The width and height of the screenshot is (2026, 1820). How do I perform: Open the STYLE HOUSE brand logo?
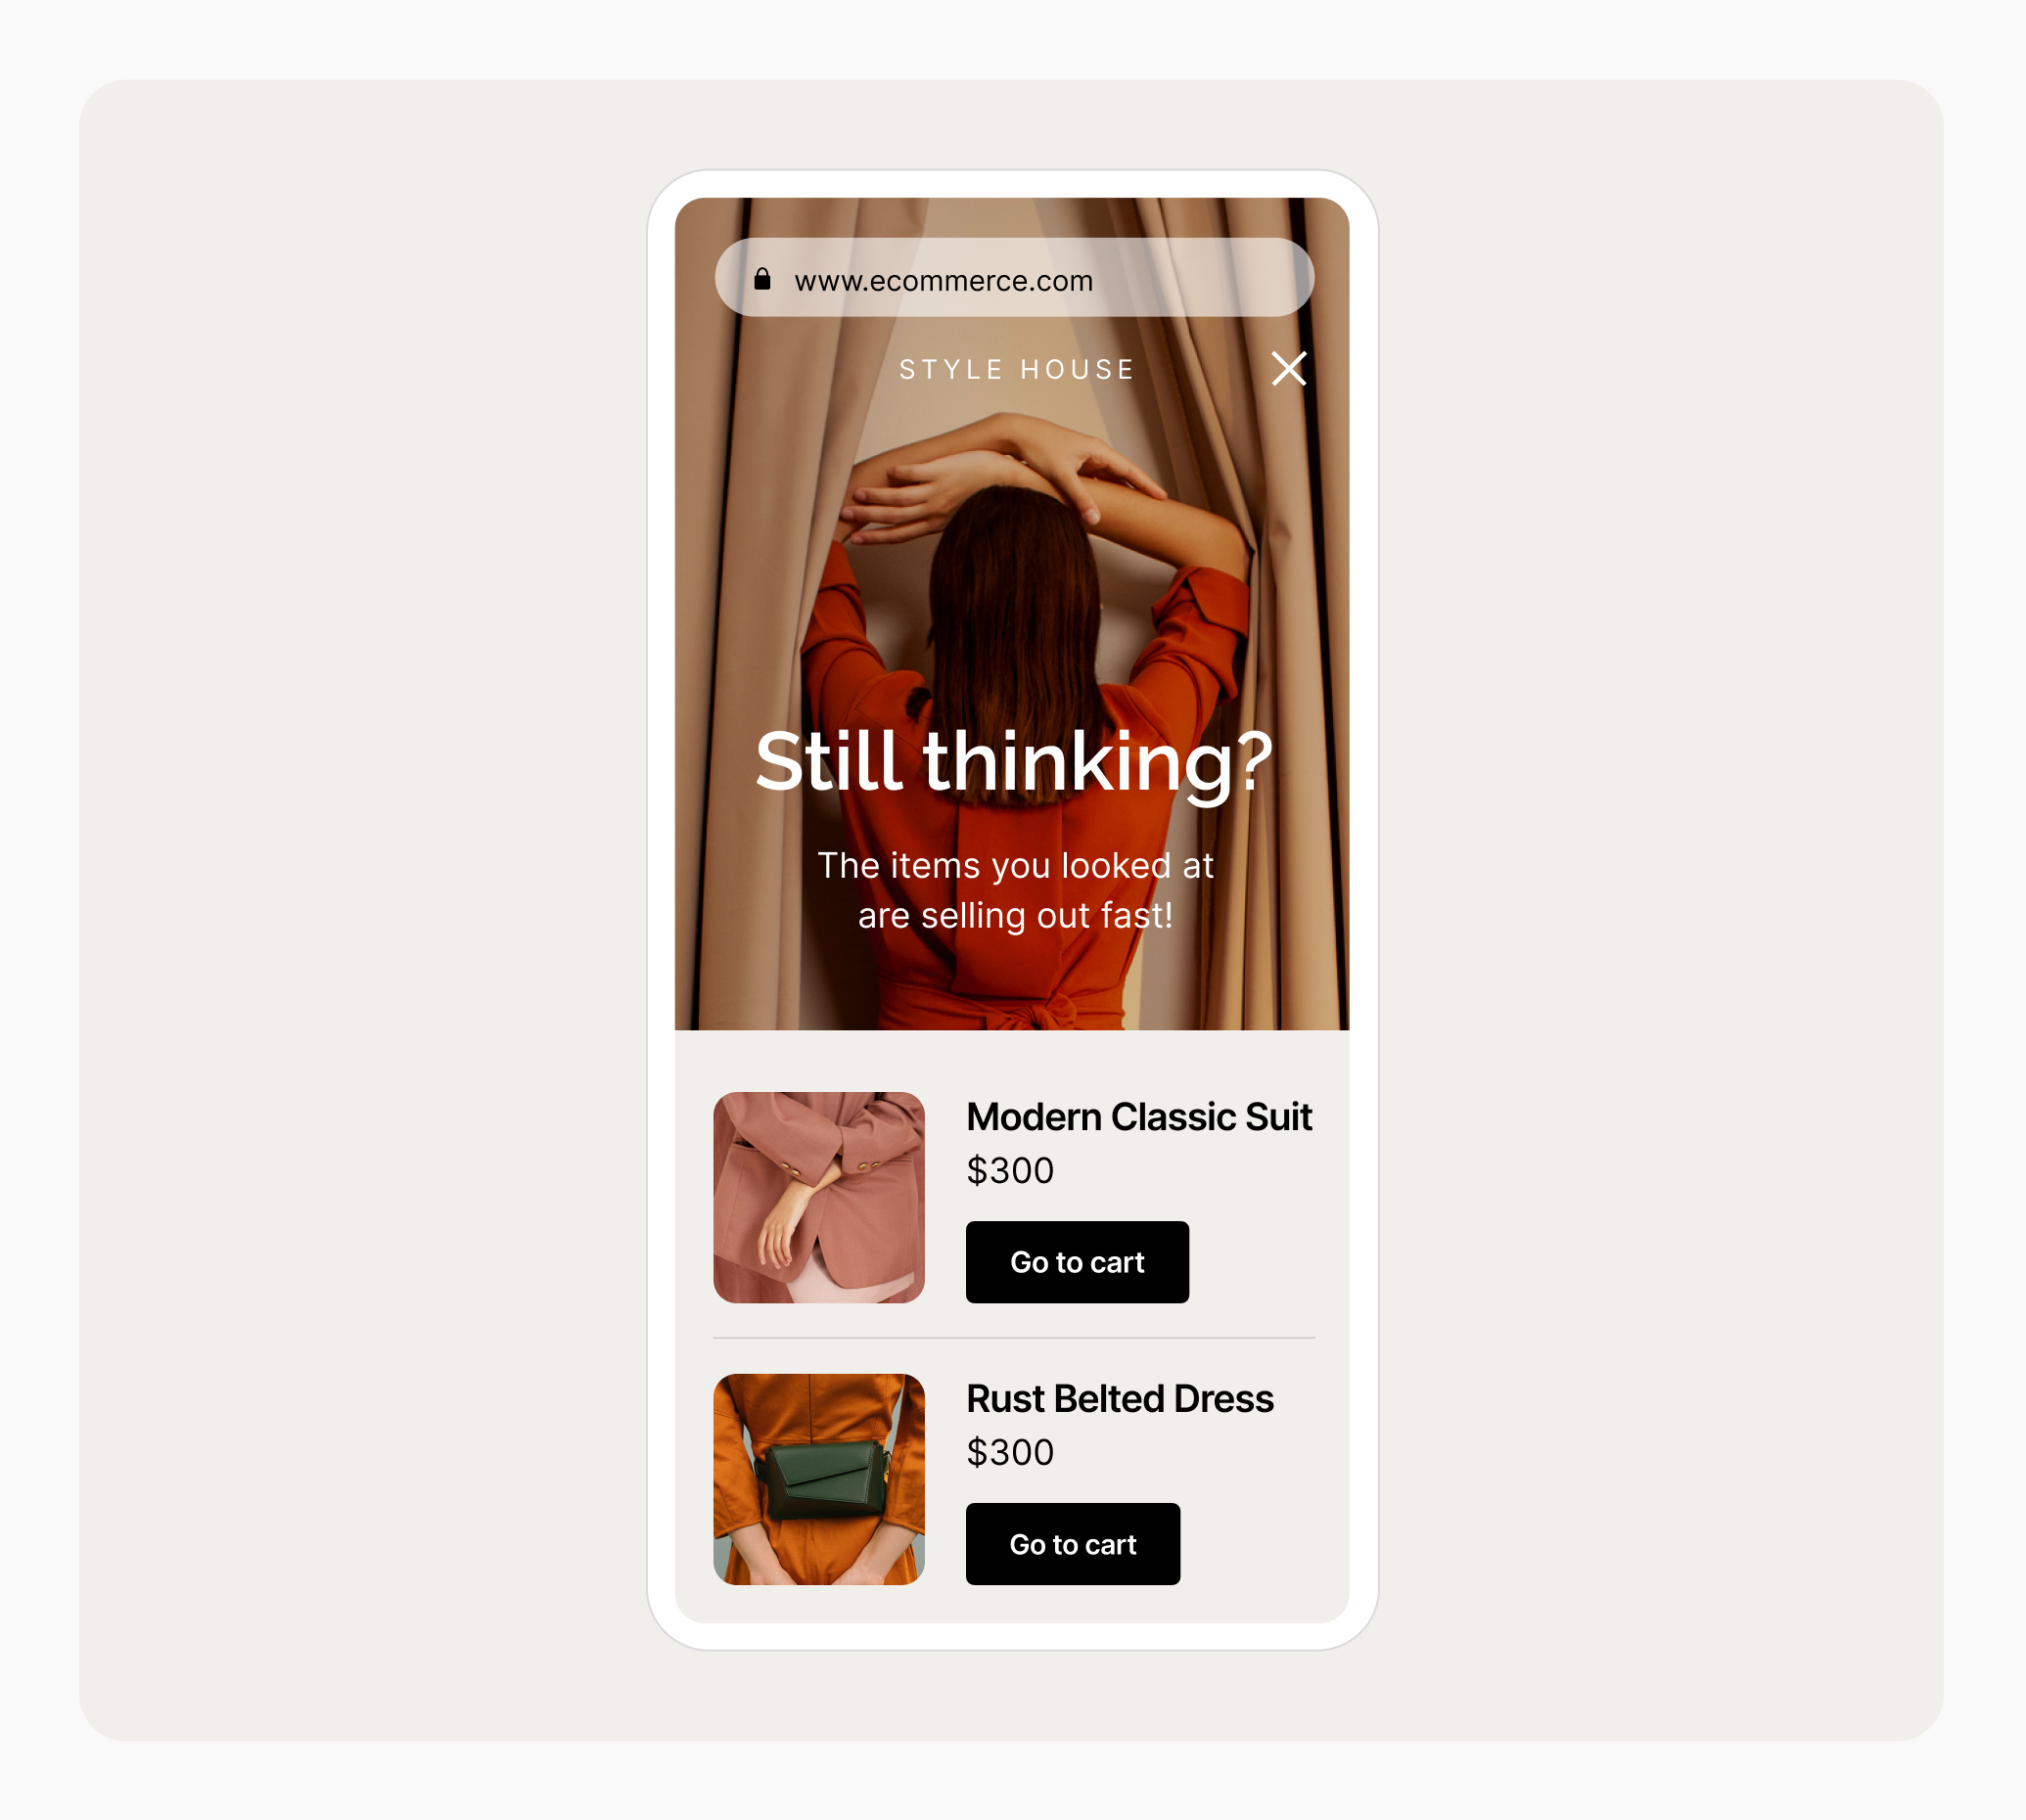(x=1017, y=369)
